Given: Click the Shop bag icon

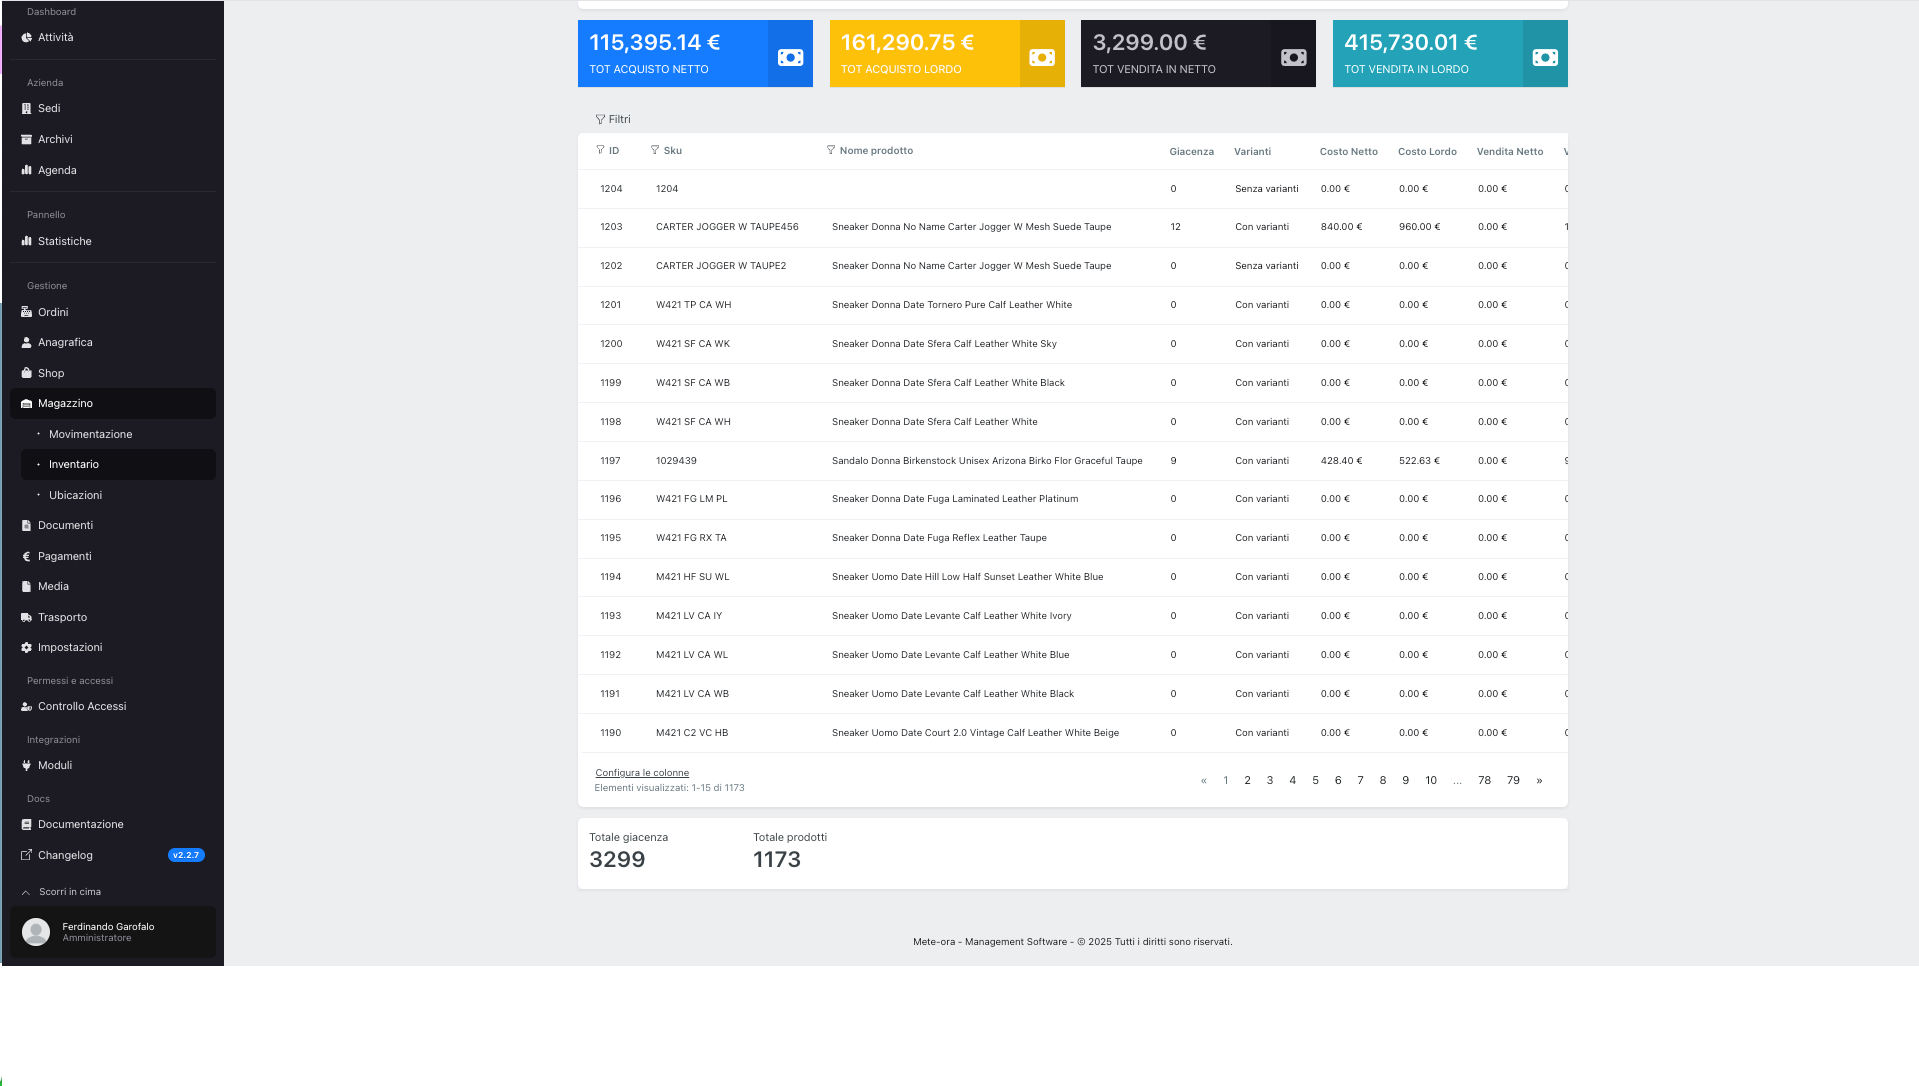Looking at the screenshot, I should [26, 373].
